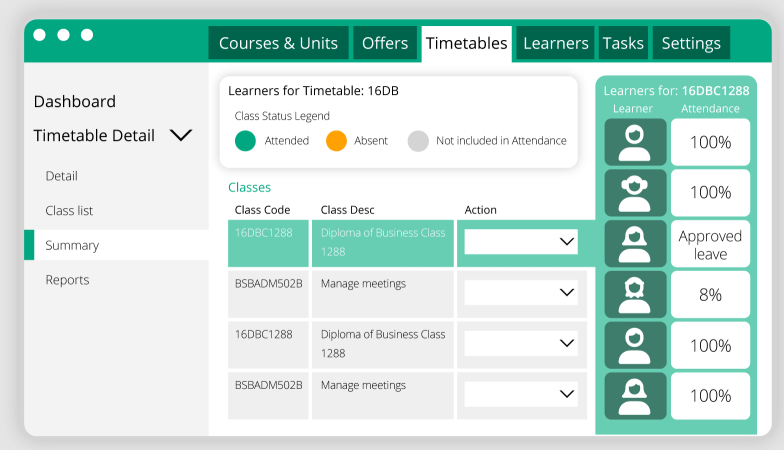Open Action dropdown for last Manage meetings row
This screenshot has height=450, width=784.
coord(521,394)
